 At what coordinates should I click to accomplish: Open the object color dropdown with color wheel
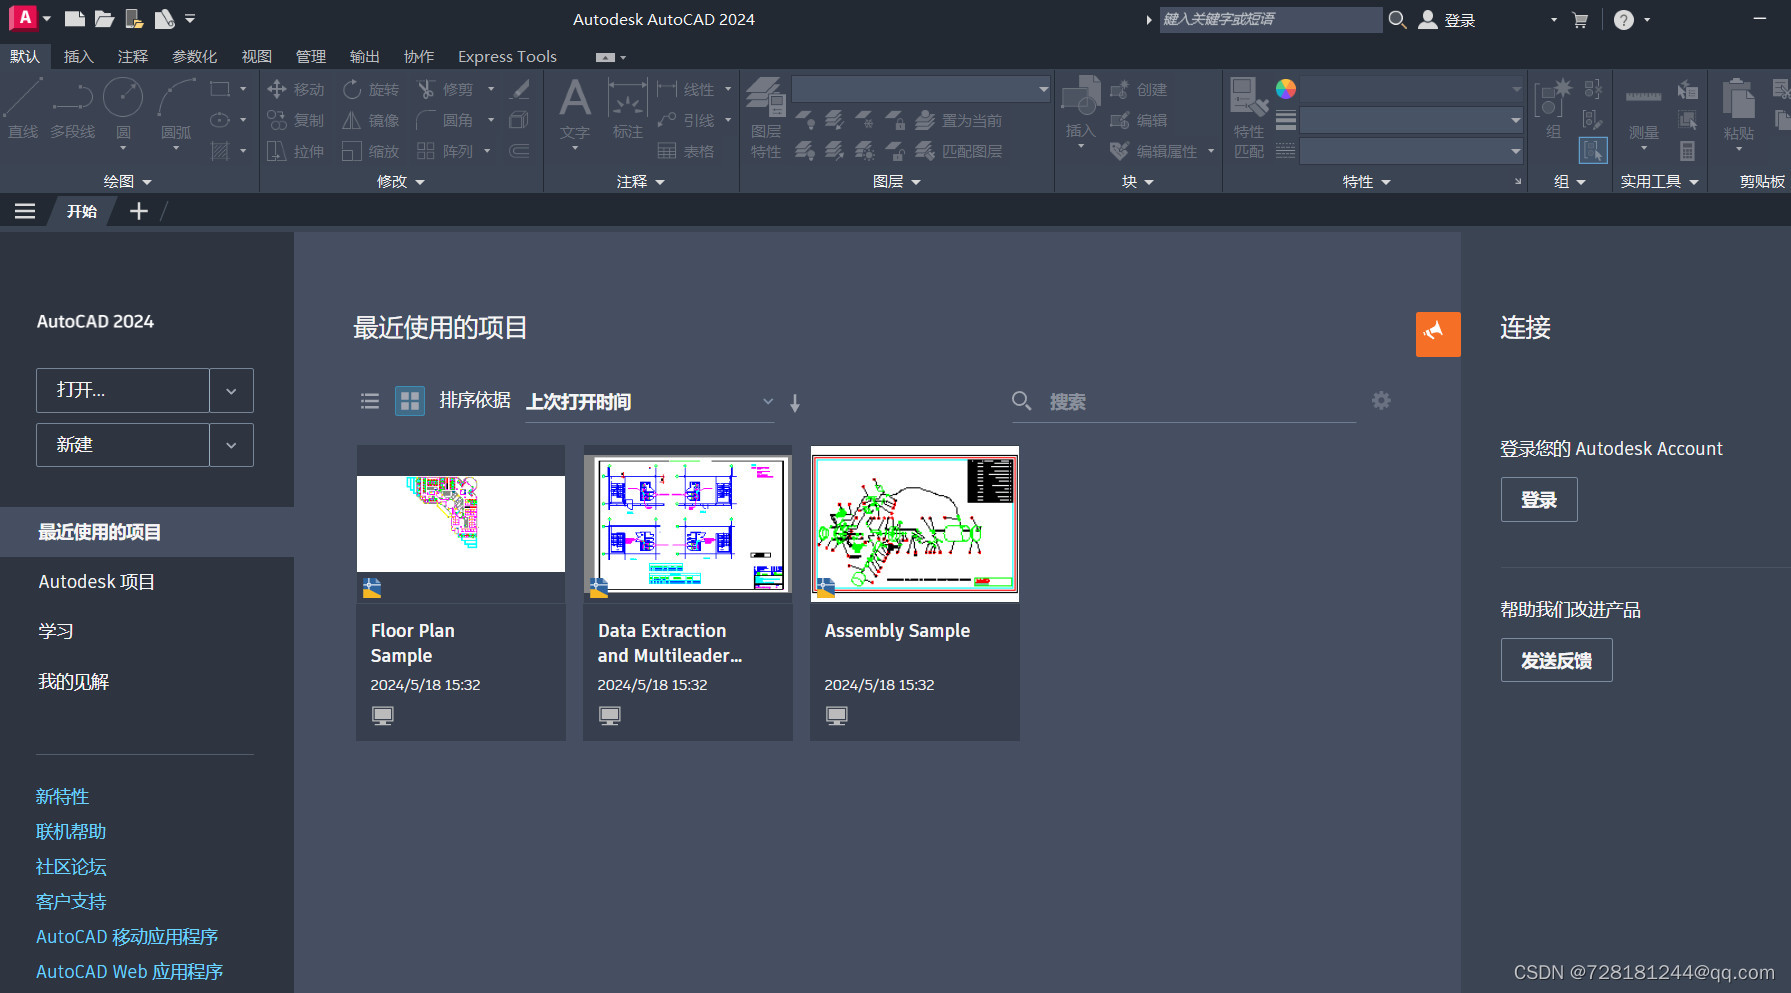tap(1411, 89)
